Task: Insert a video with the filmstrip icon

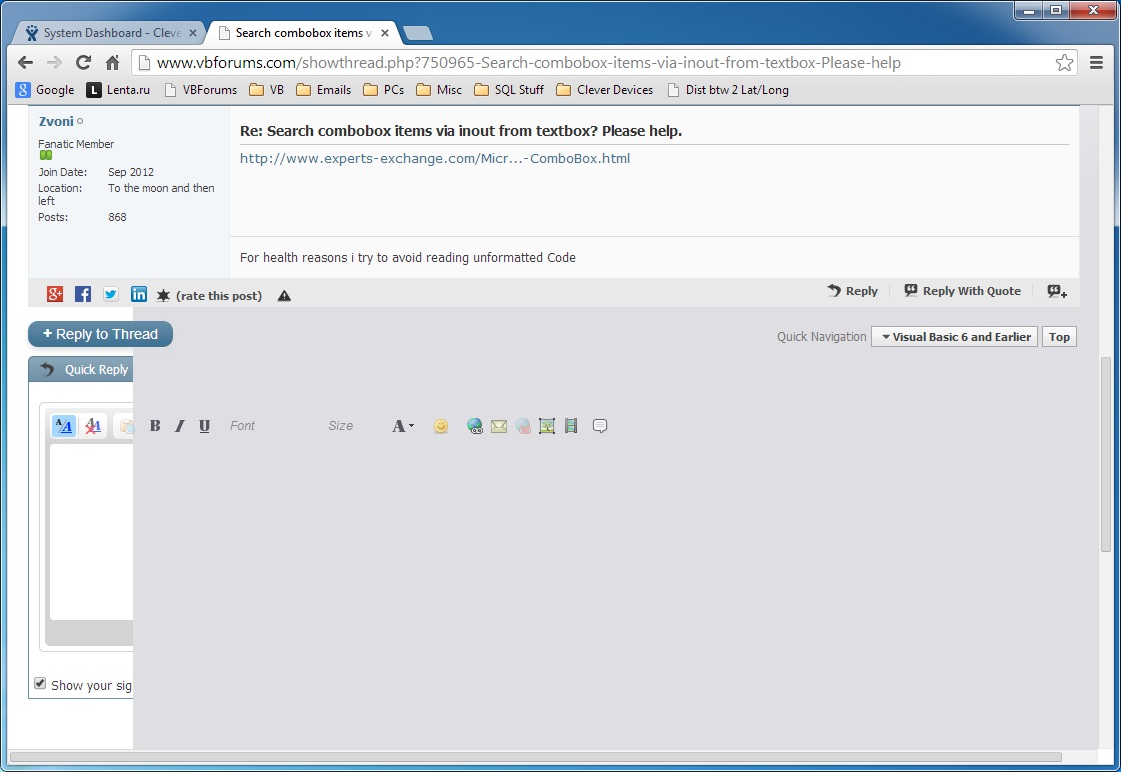Action: coord(571,426)
